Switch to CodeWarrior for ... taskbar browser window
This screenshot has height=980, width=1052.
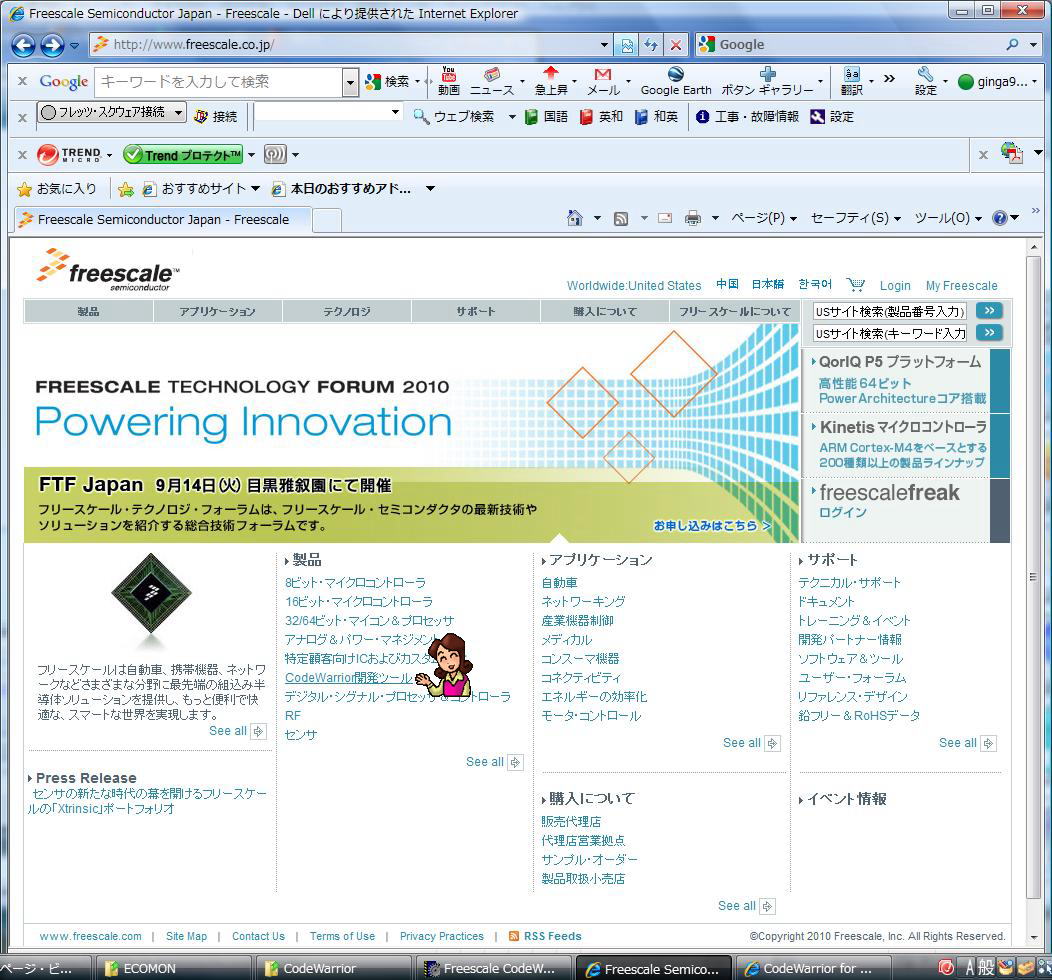(813, 968)
